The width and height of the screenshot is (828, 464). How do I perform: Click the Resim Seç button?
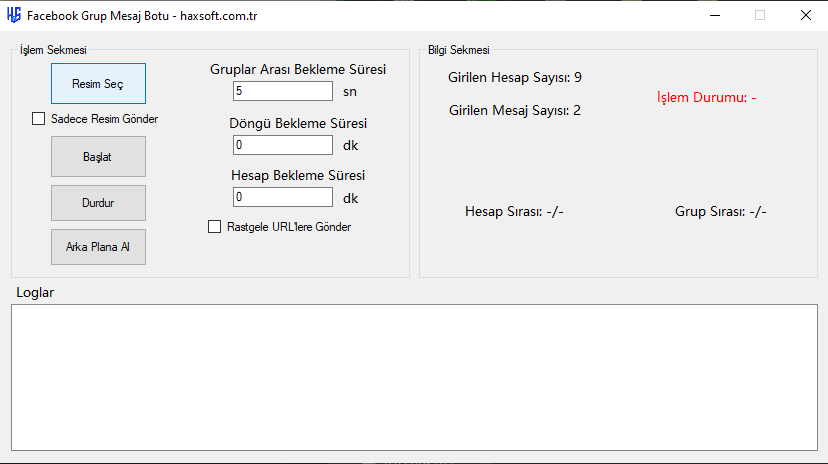[98, 84]
